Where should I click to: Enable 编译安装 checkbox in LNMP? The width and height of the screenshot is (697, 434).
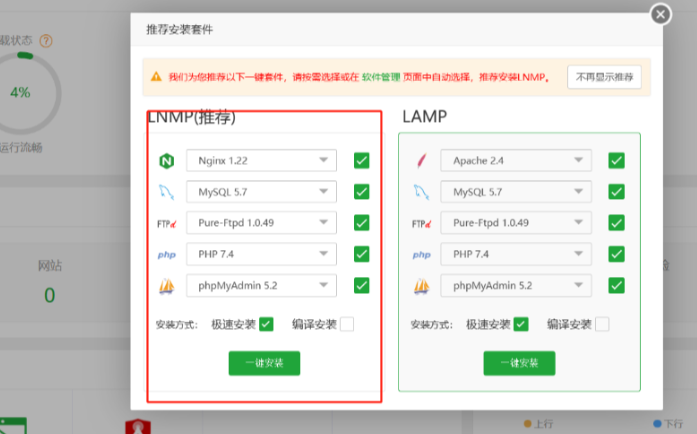coord(347,324)
